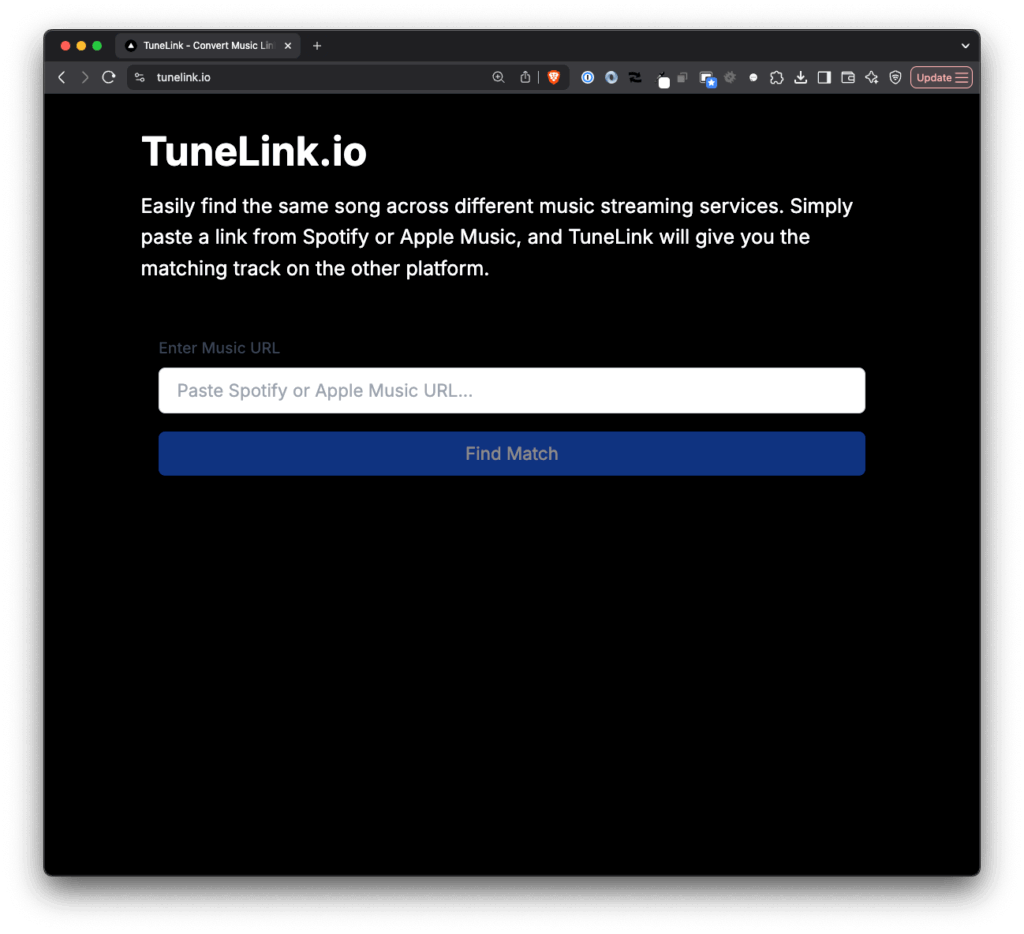The height and width of the screenshot is (934, 1024).
Task: Click the zoom magnifier icon in address bar
Action: click(x=498, y=77)
